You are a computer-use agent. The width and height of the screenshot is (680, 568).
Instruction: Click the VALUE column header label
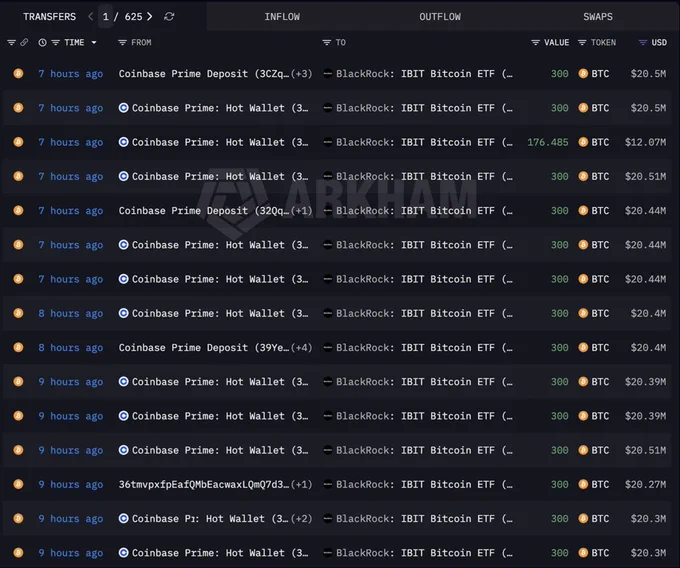[556, 42]
